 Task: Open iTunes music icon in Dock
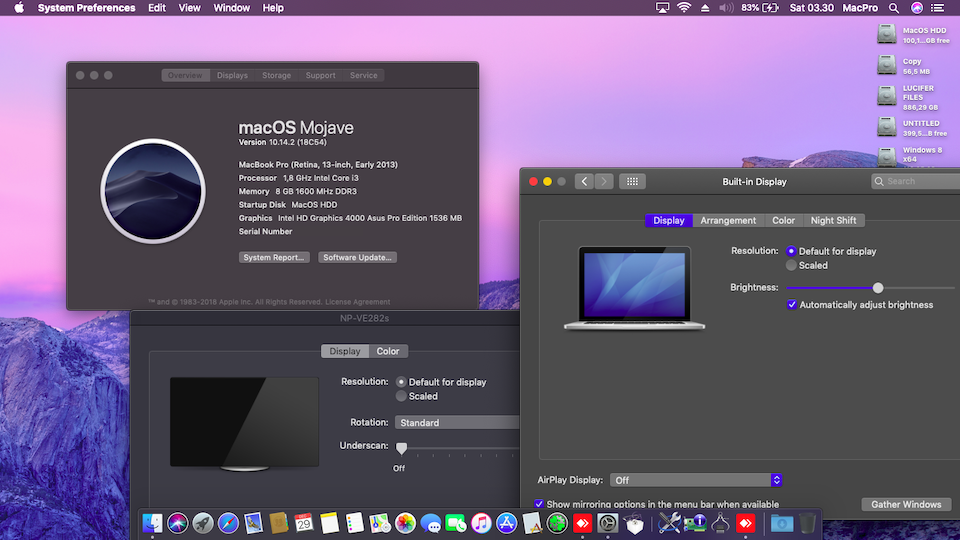coord(481,523)
